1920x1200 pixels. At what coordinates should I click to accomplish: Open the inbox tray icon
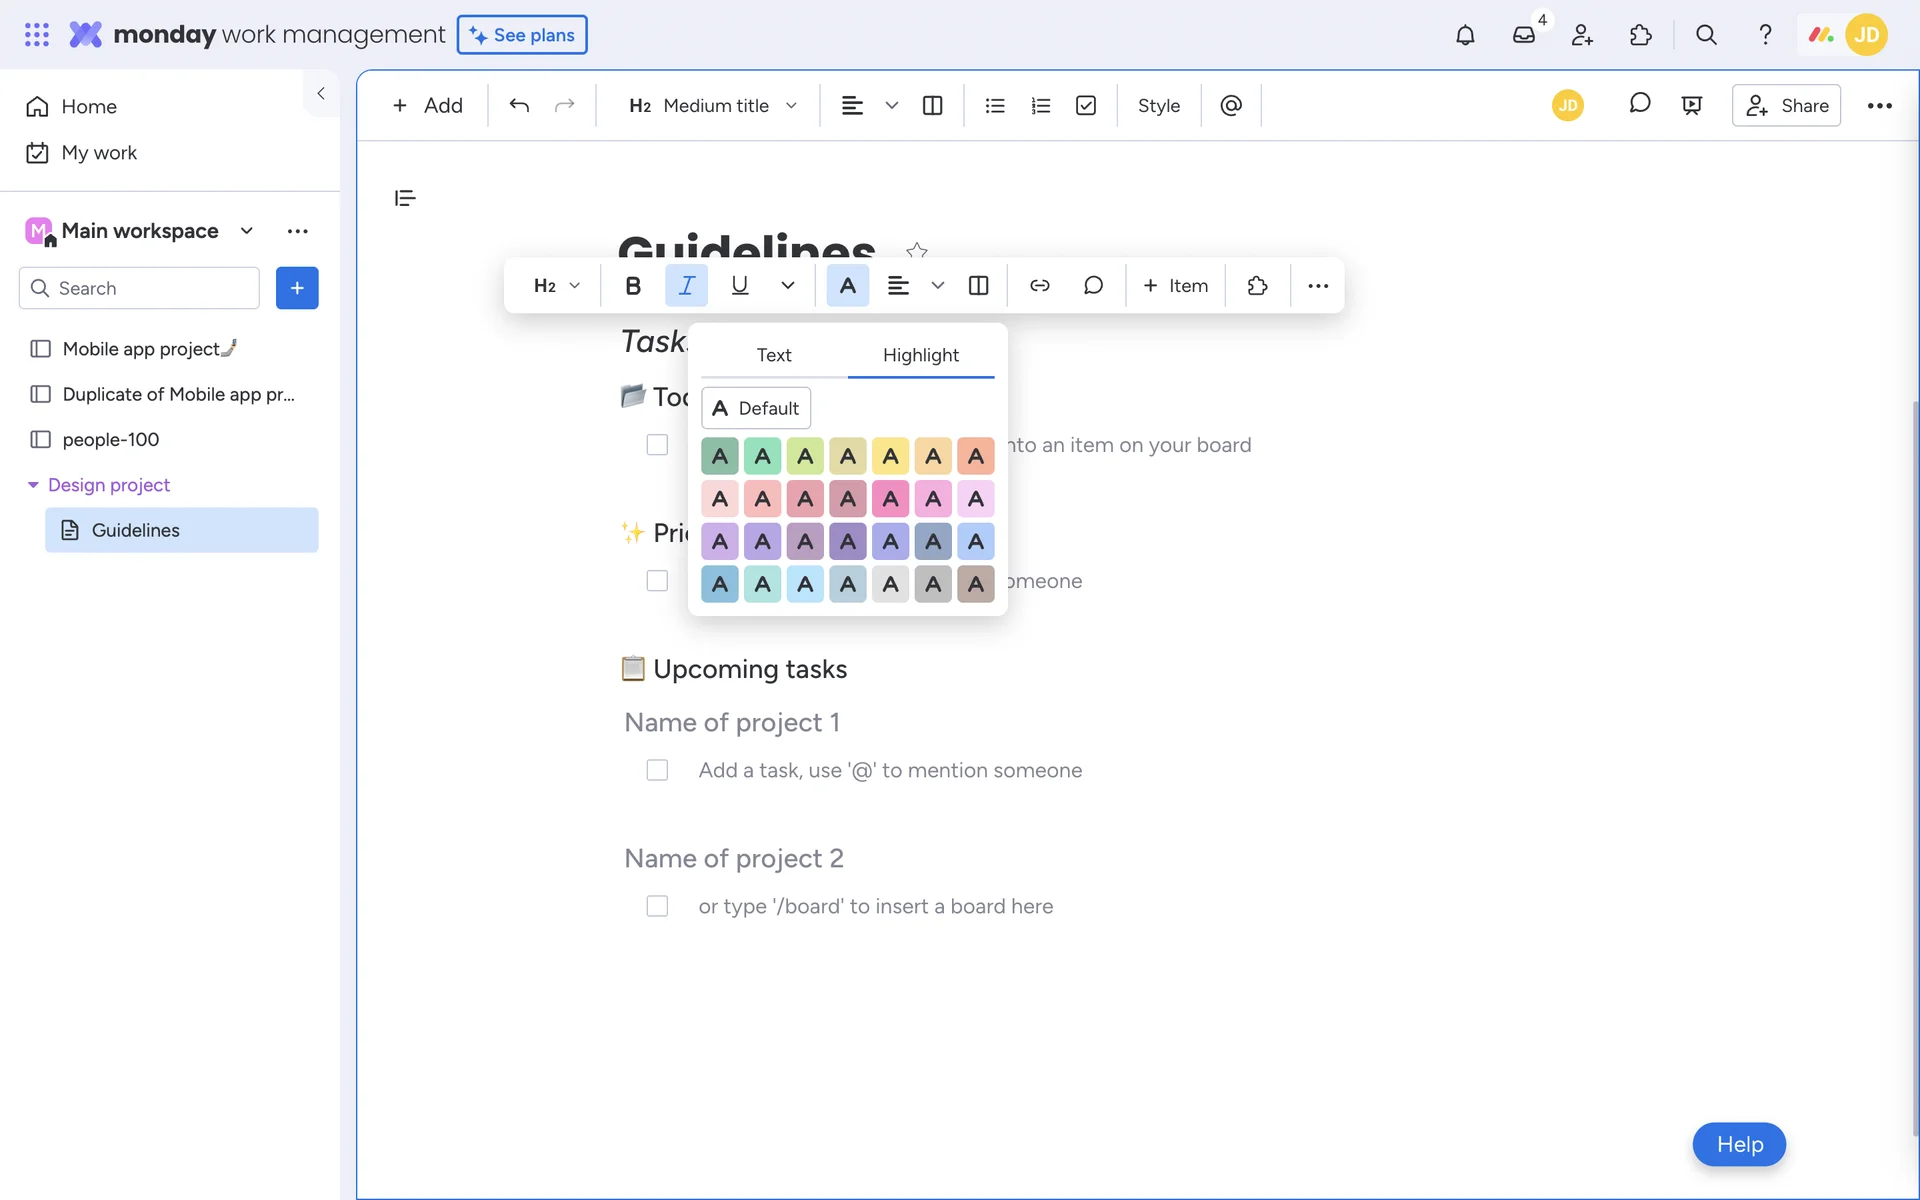pyautogui.click(x=1523, y=35)
